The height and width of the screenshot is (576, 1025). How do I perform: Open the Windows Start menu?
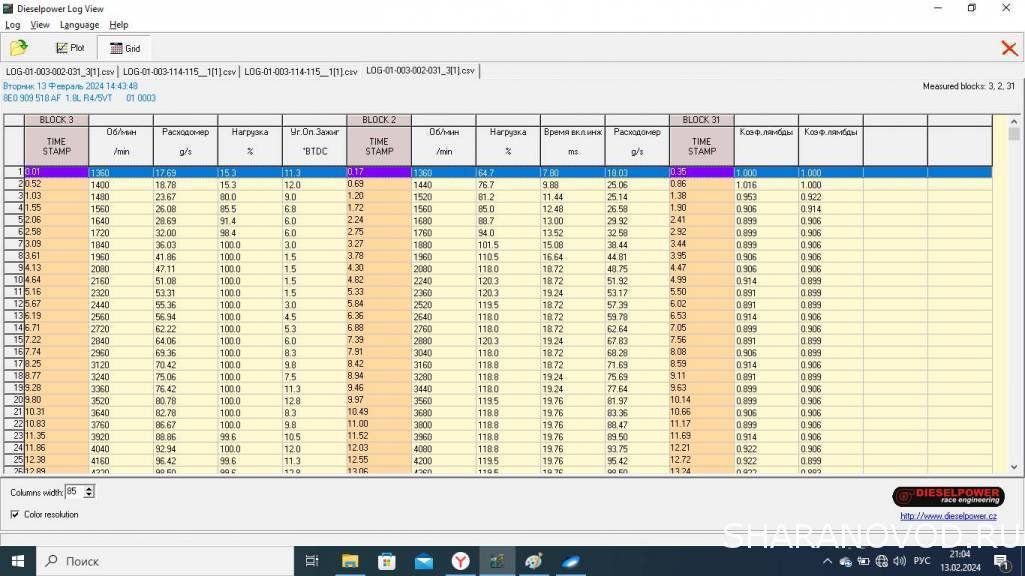(17, 561)
